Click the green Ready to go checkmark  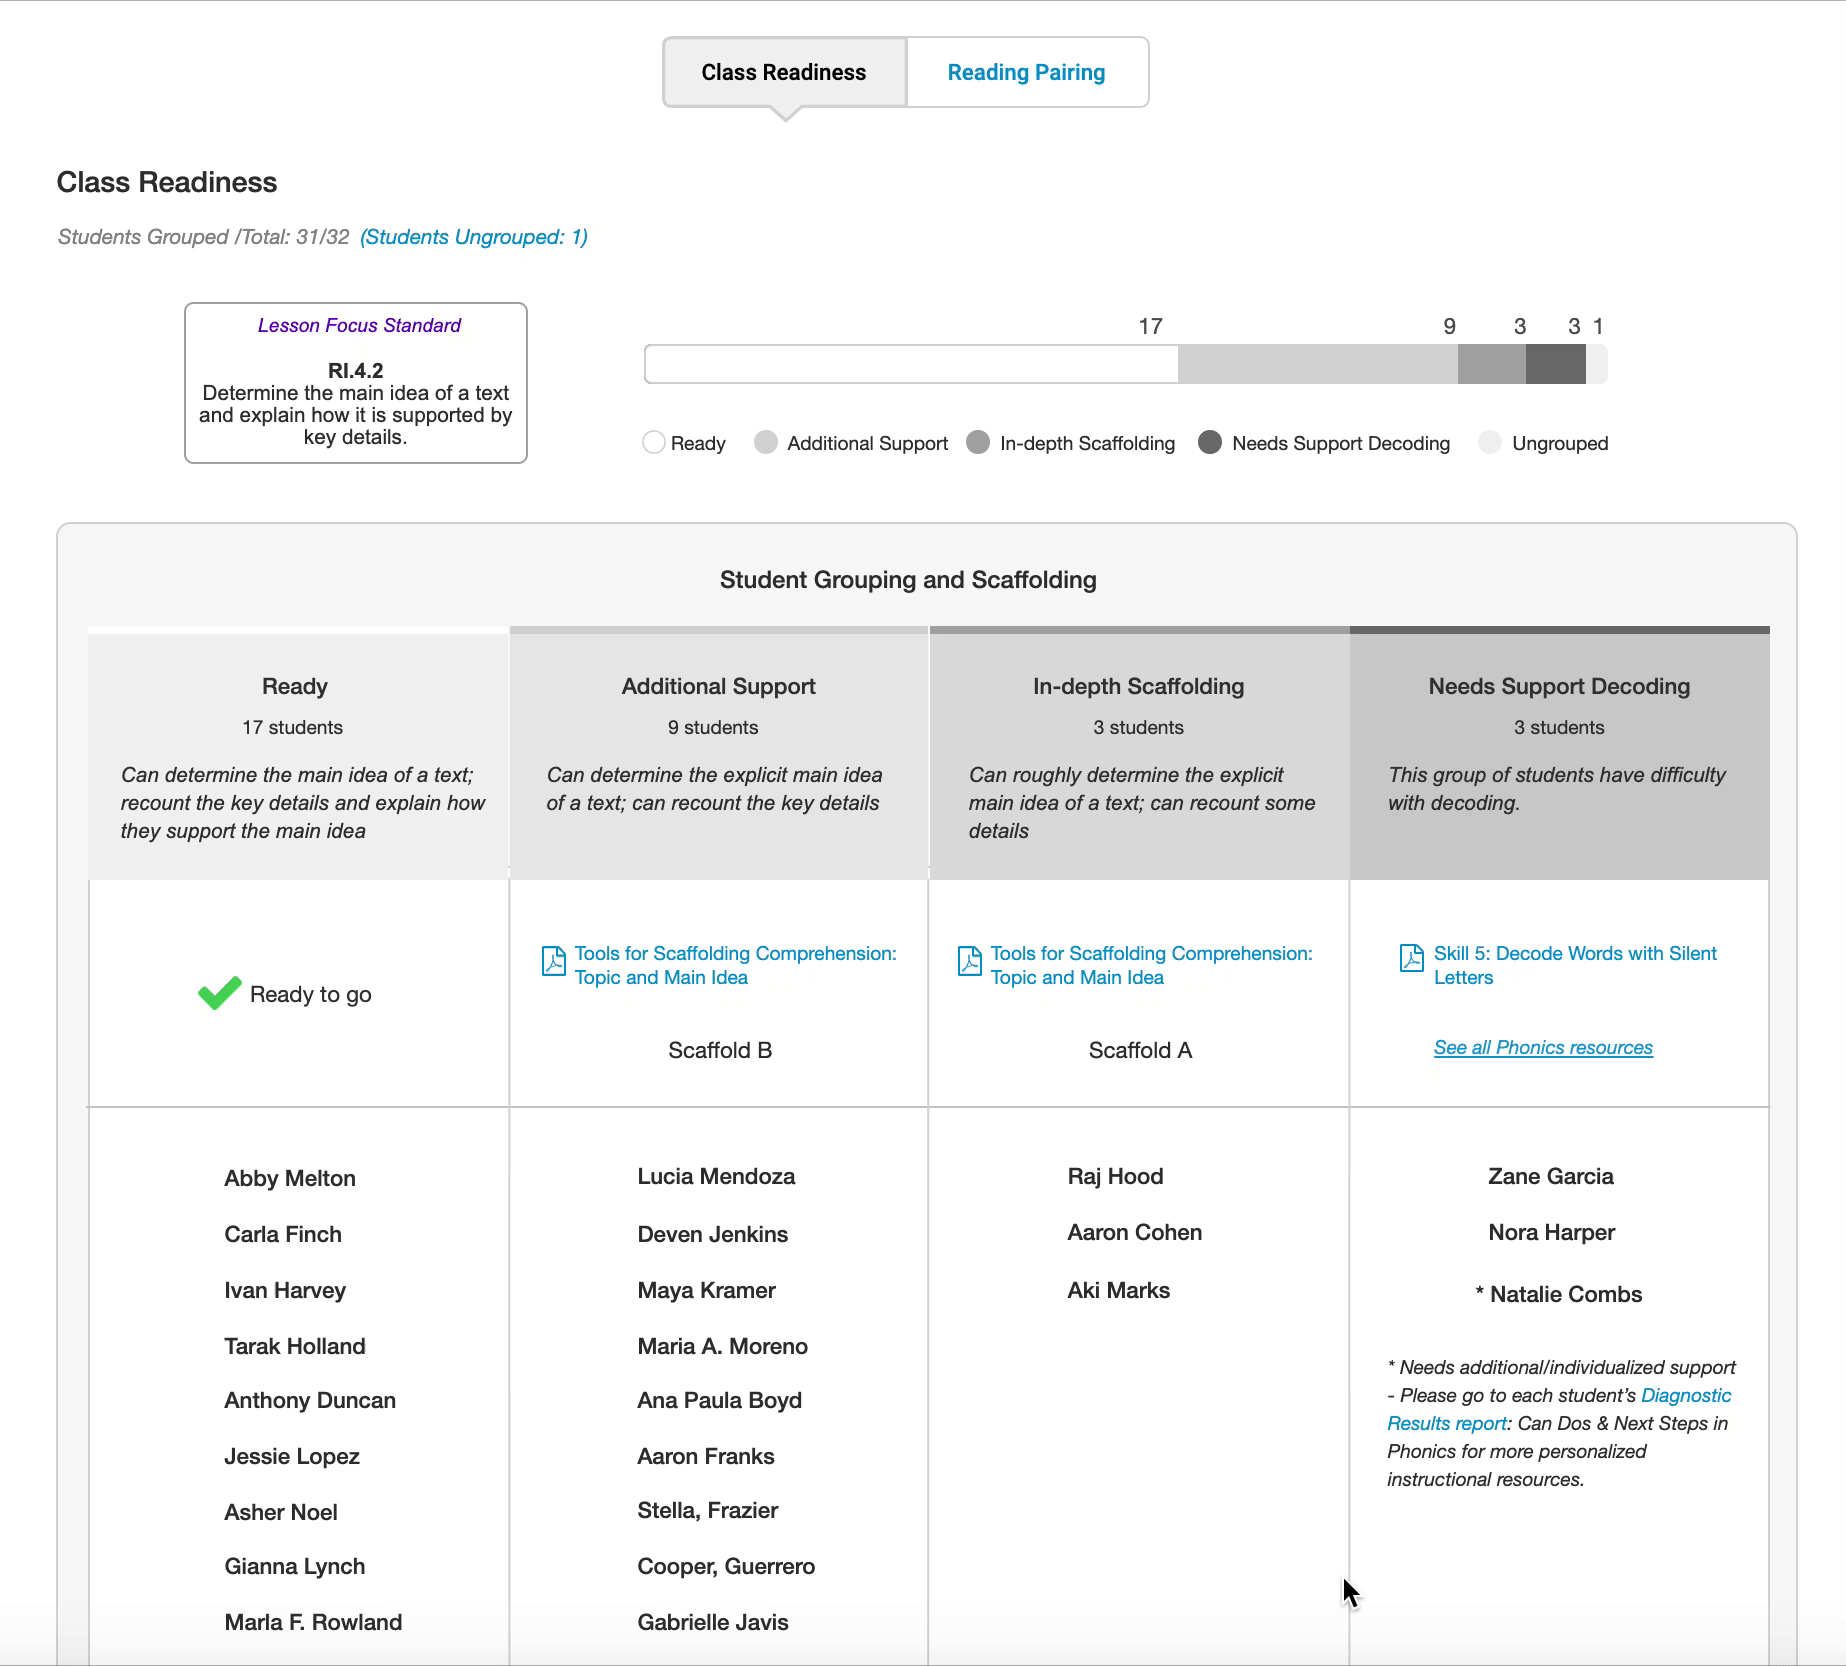[x=219, y=993]
